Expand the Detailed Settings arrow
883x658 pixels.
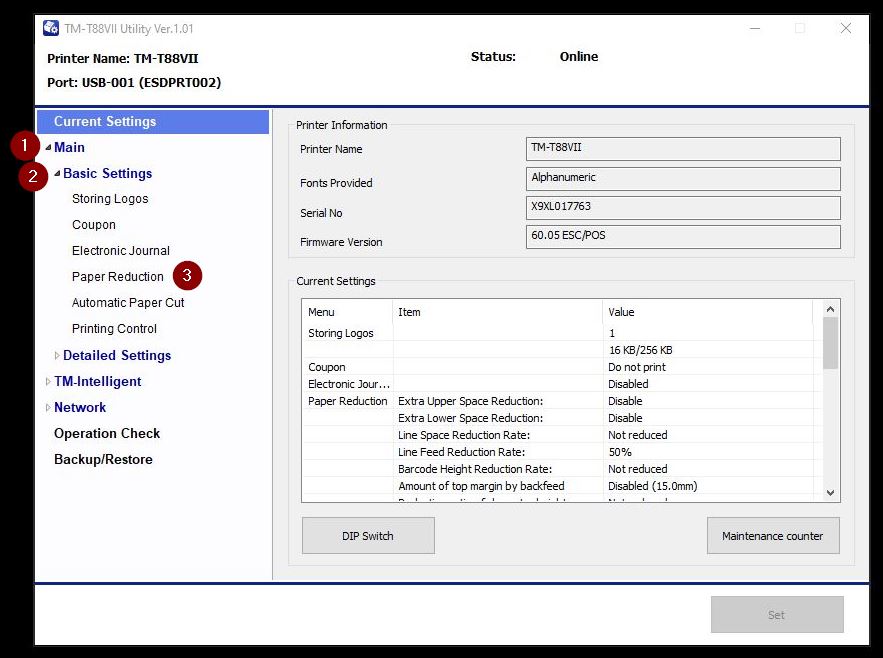(57, 355)
